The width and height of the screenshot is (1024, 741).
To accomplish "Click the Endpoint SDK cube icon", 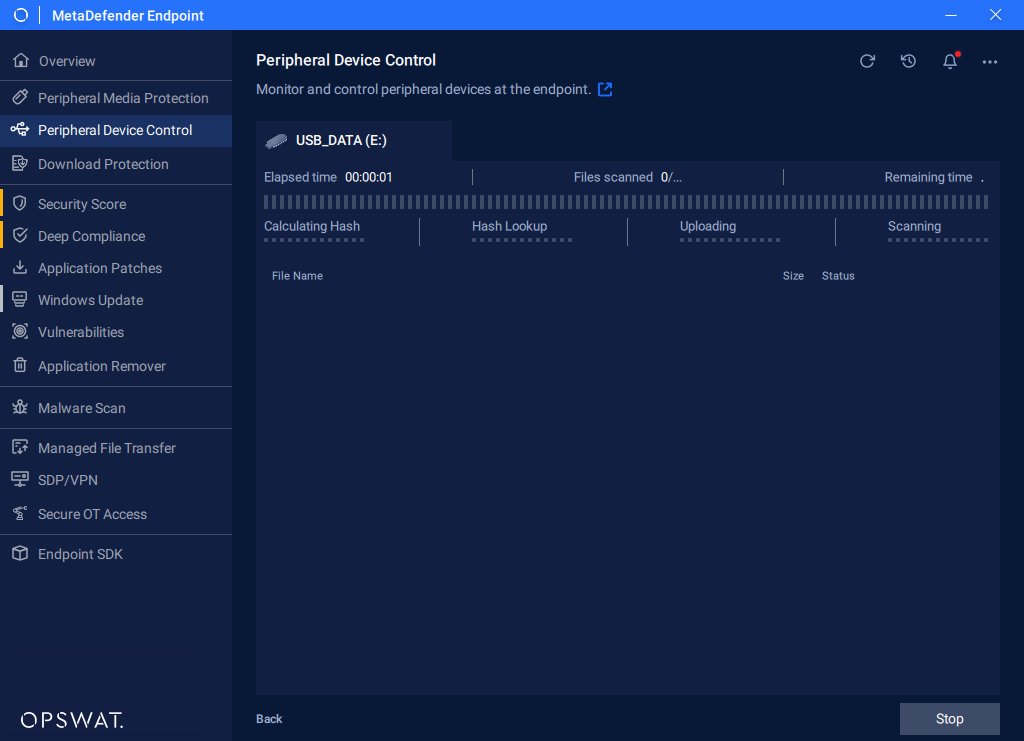I will 20,554.
